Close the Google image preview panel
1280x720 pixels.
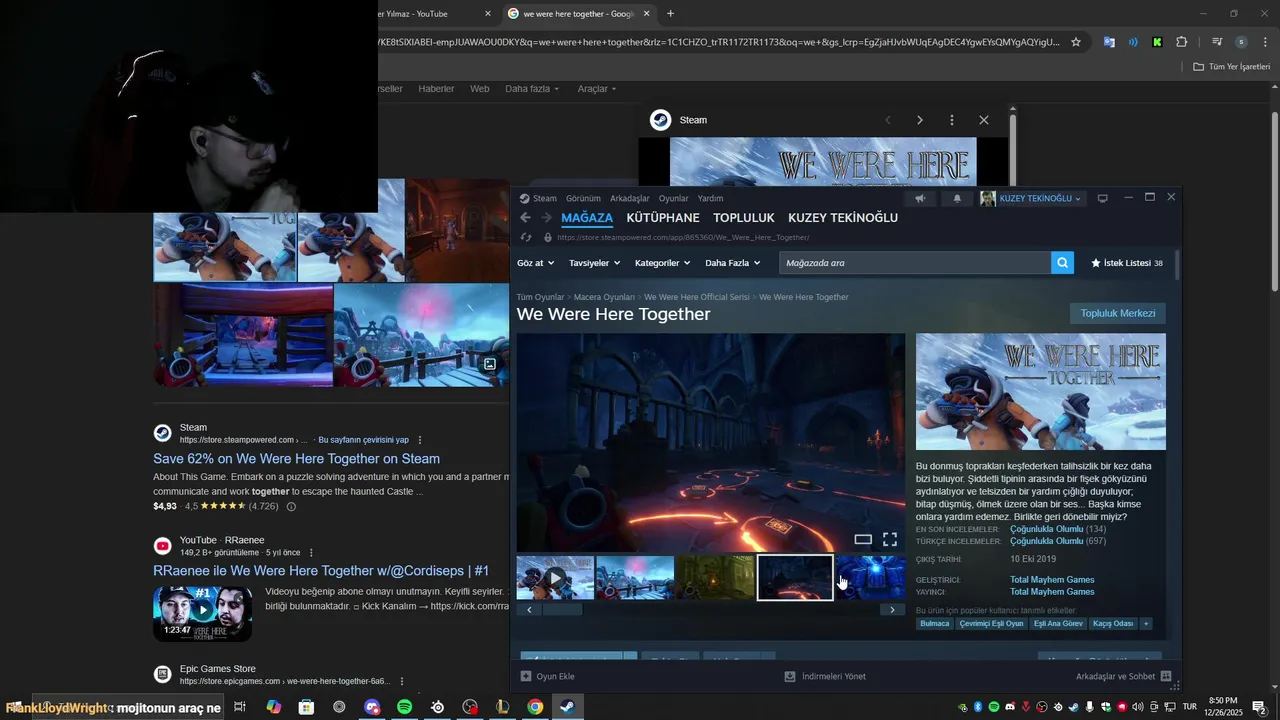pos(984,120)
